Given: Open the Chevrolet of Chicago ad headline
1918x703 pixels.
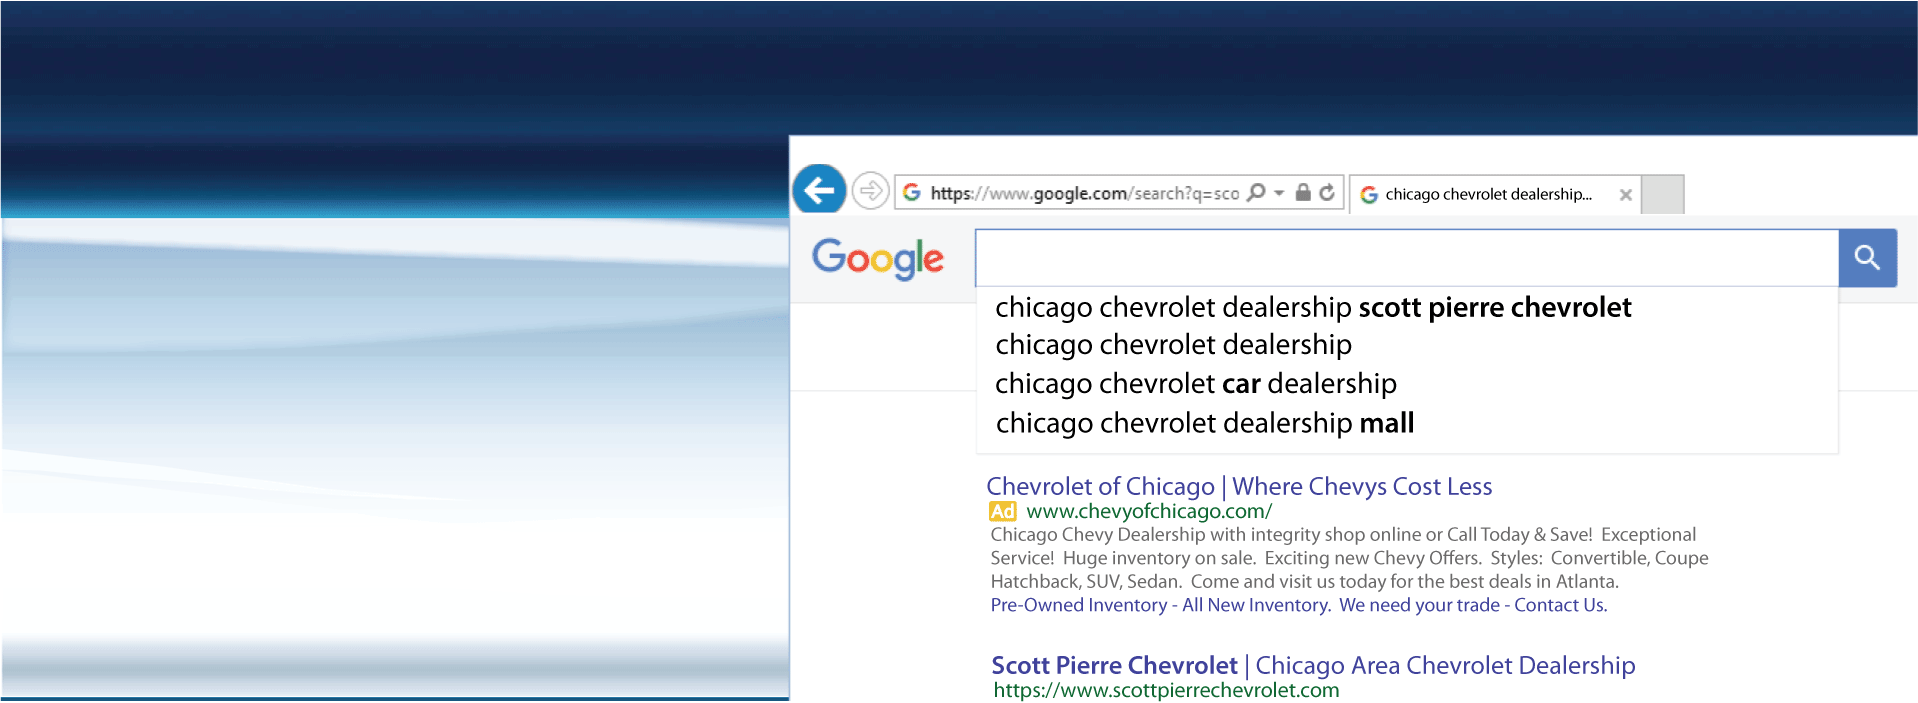Looking at the screenshot, I should click(1239, 486).
